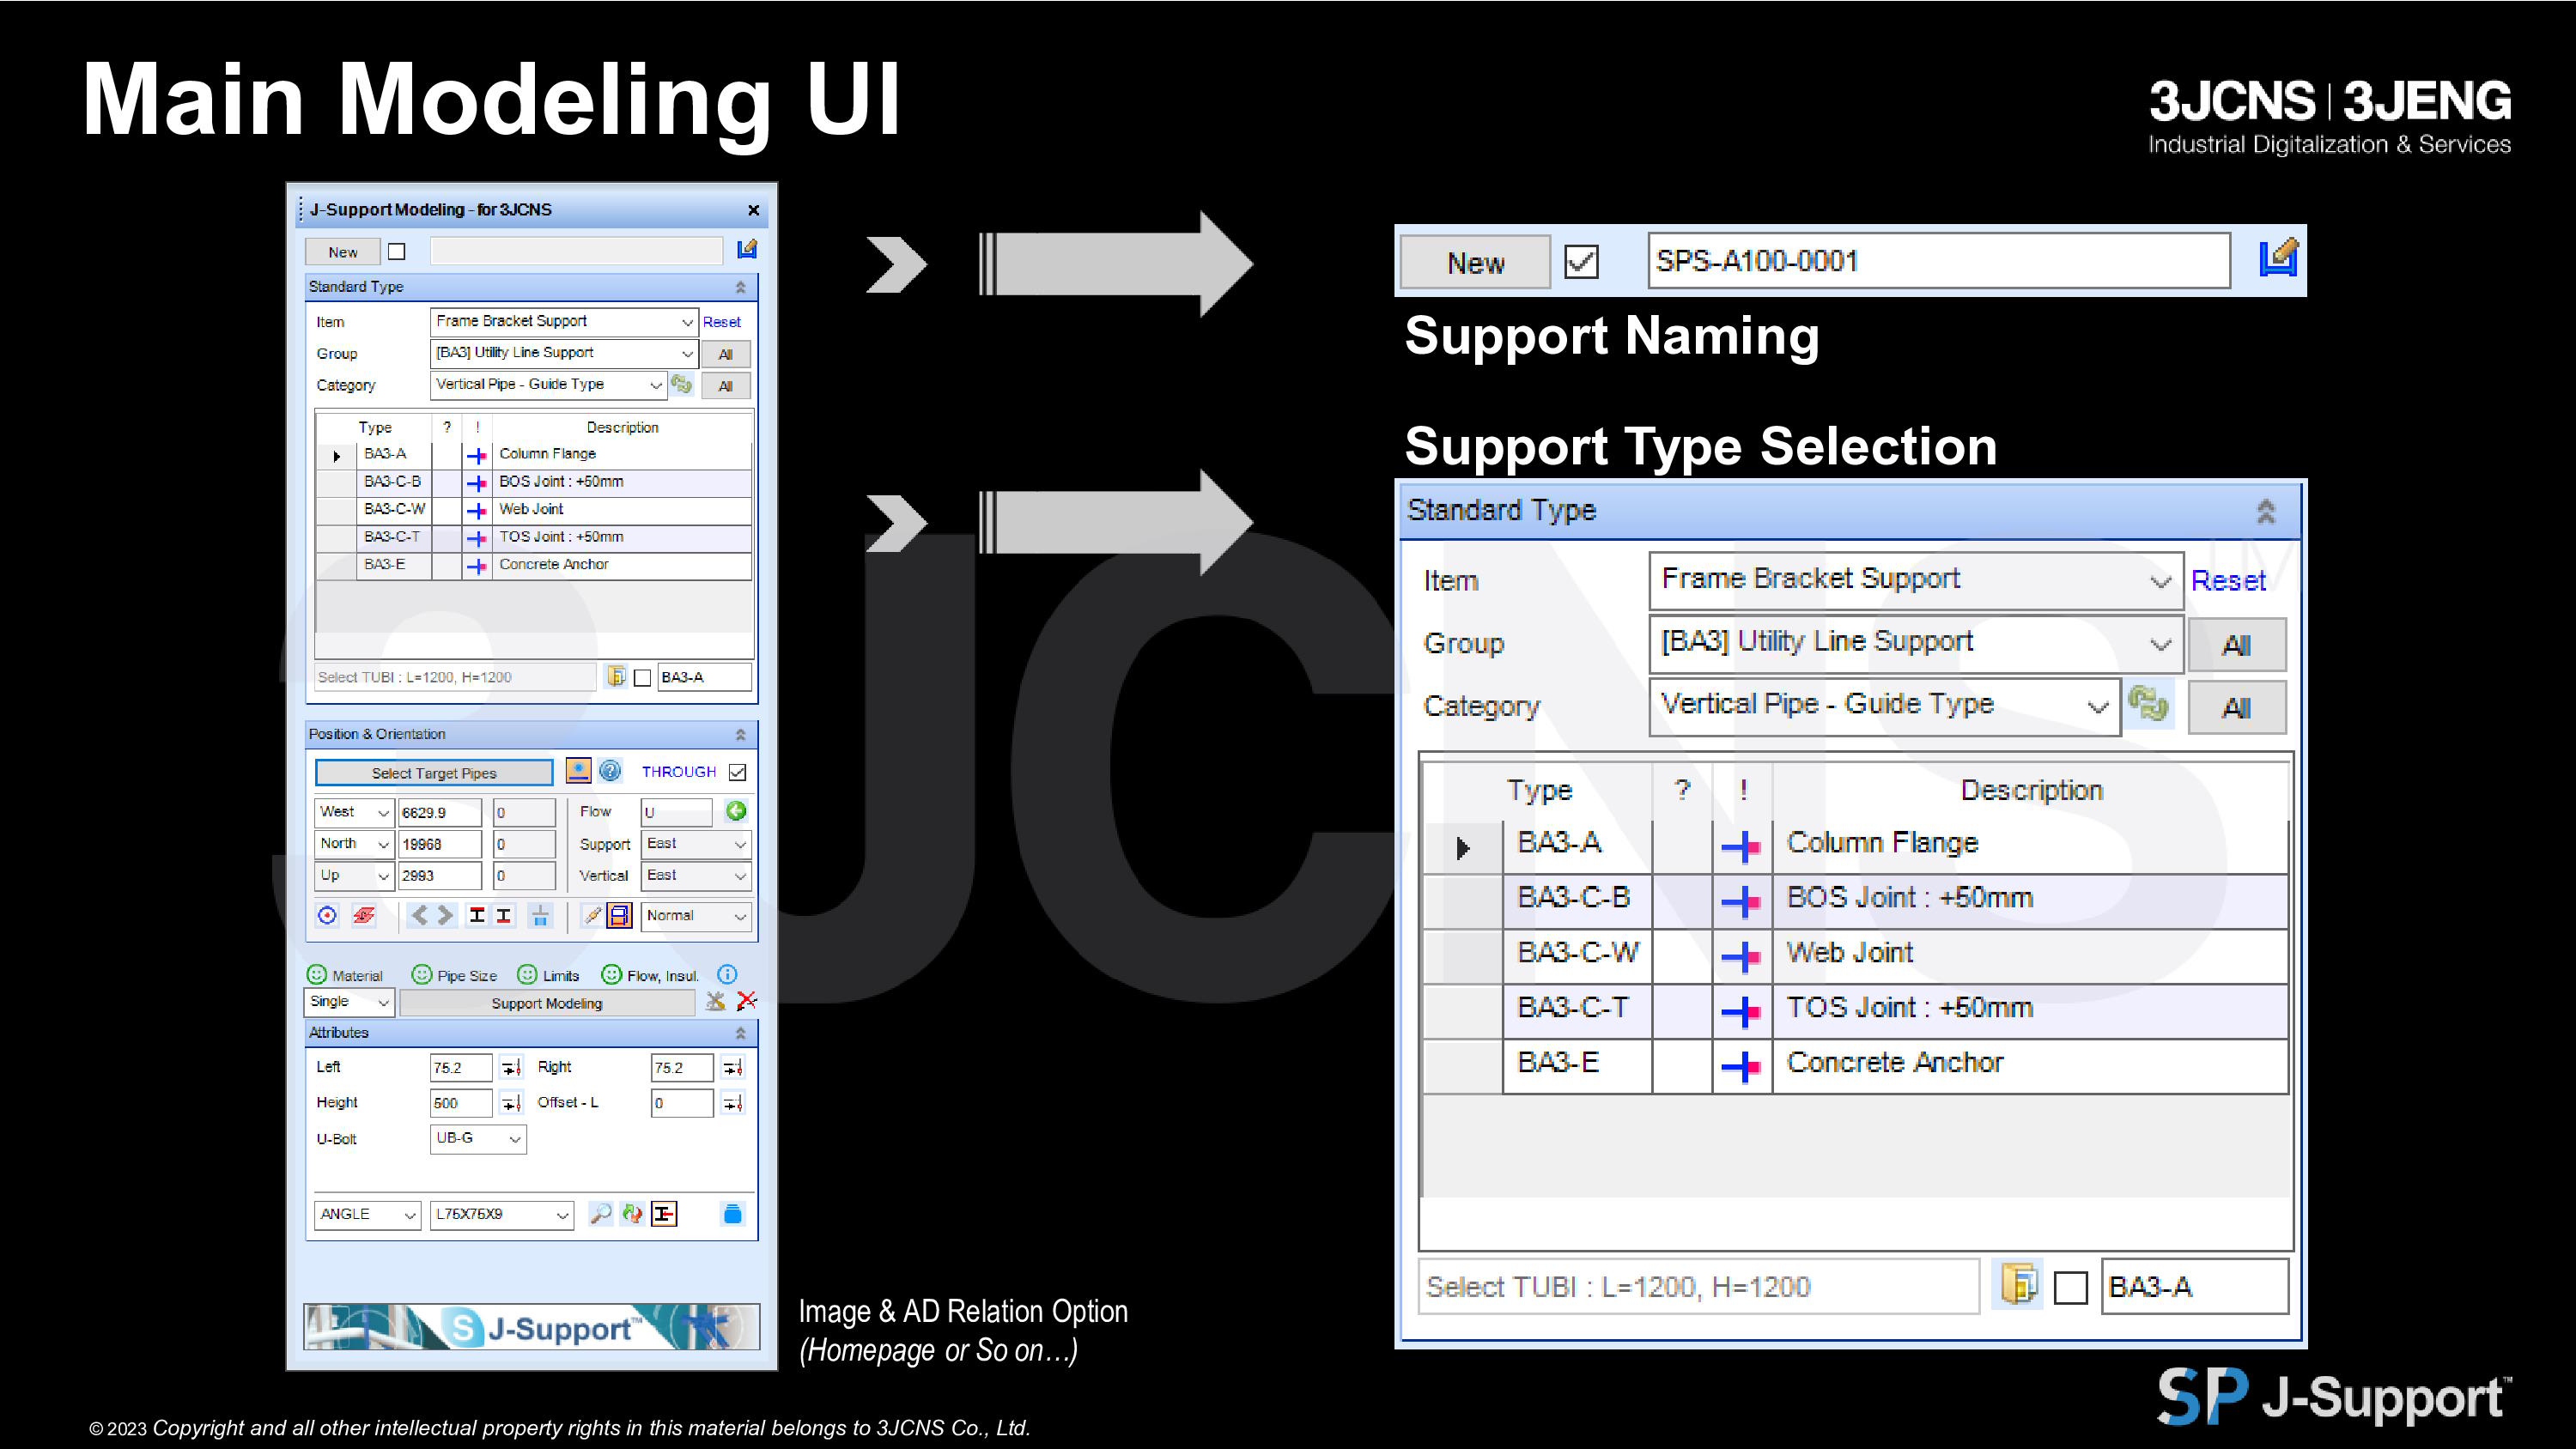Click the pipe measure icon beside the frame icon
Screen dimensions: 2576x1449
592,915
